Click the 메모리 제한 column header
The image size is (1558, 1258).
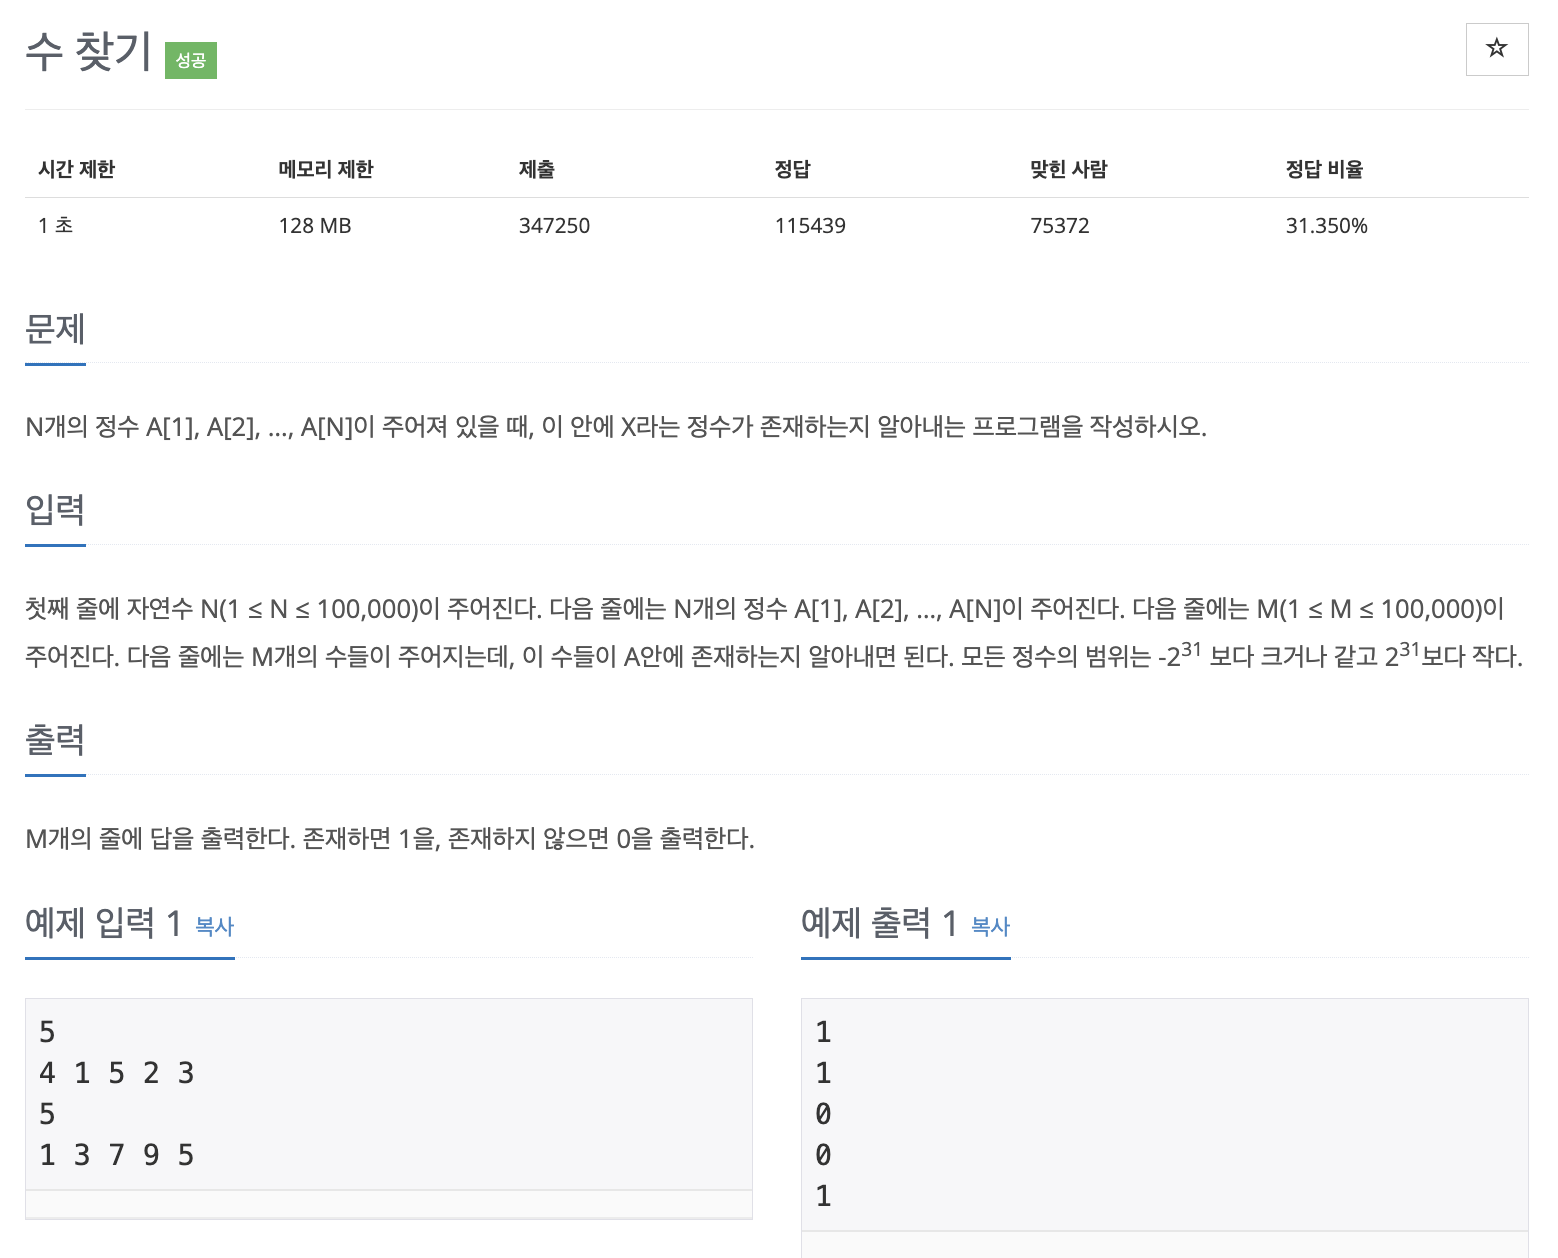(x=325, y=169)
